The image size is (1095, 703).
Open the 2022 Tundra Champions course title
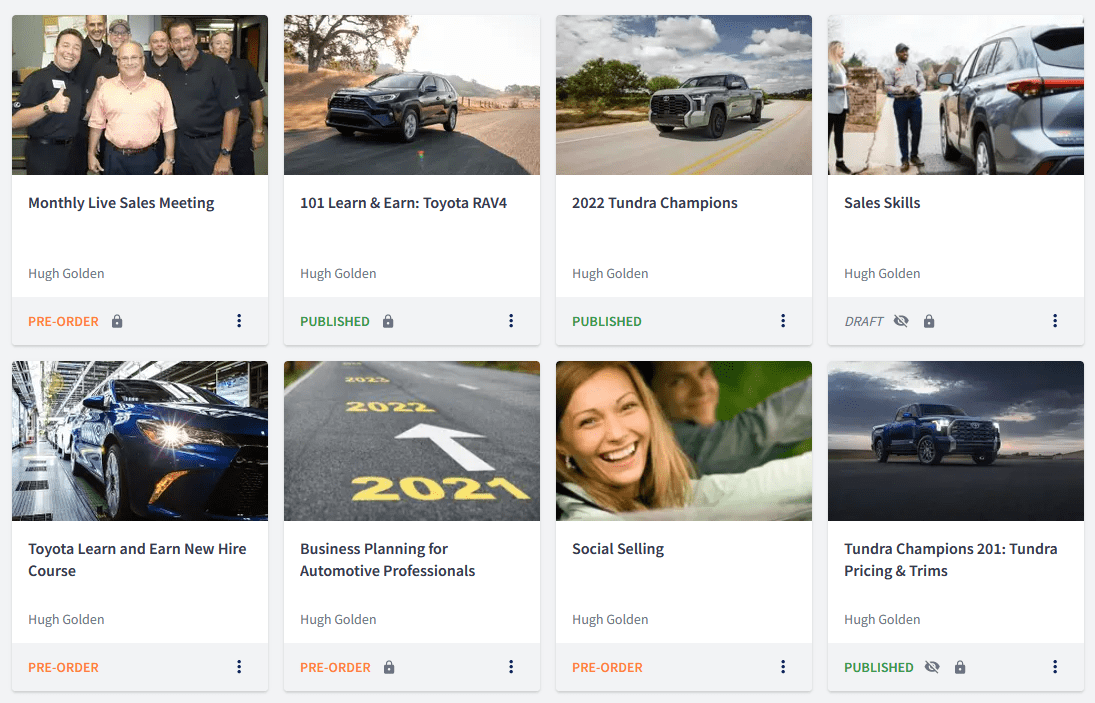[x=654, y=203]
